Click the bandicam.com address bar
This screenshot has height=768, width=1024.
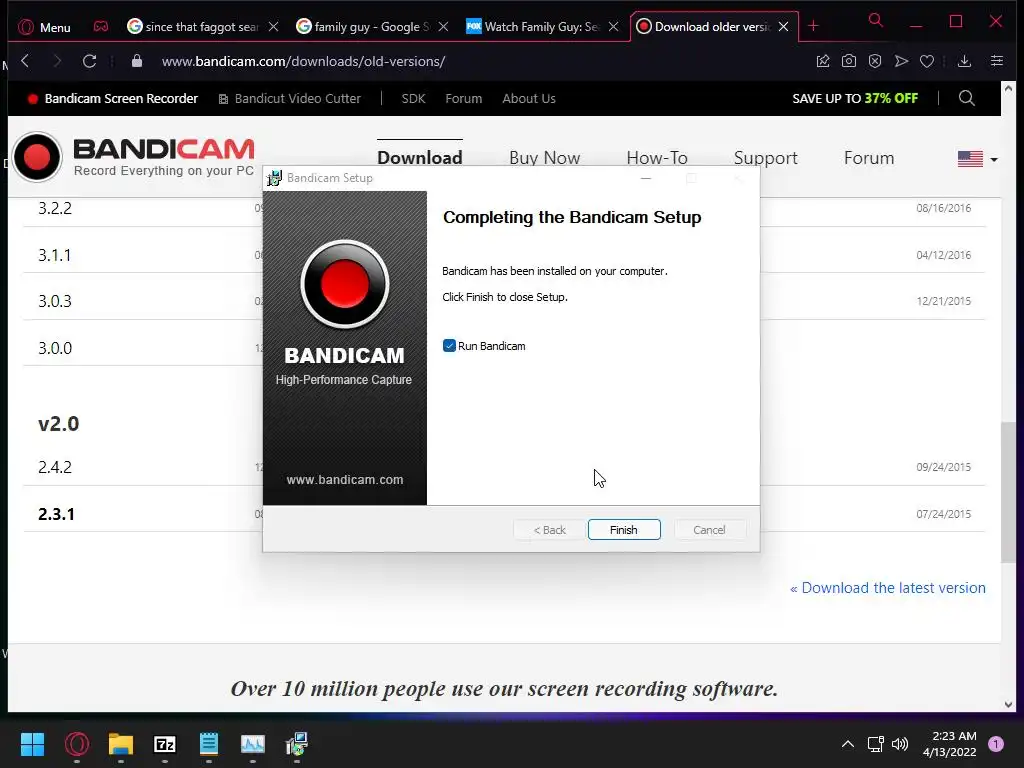pyautogui.click(x=304, y=61)
